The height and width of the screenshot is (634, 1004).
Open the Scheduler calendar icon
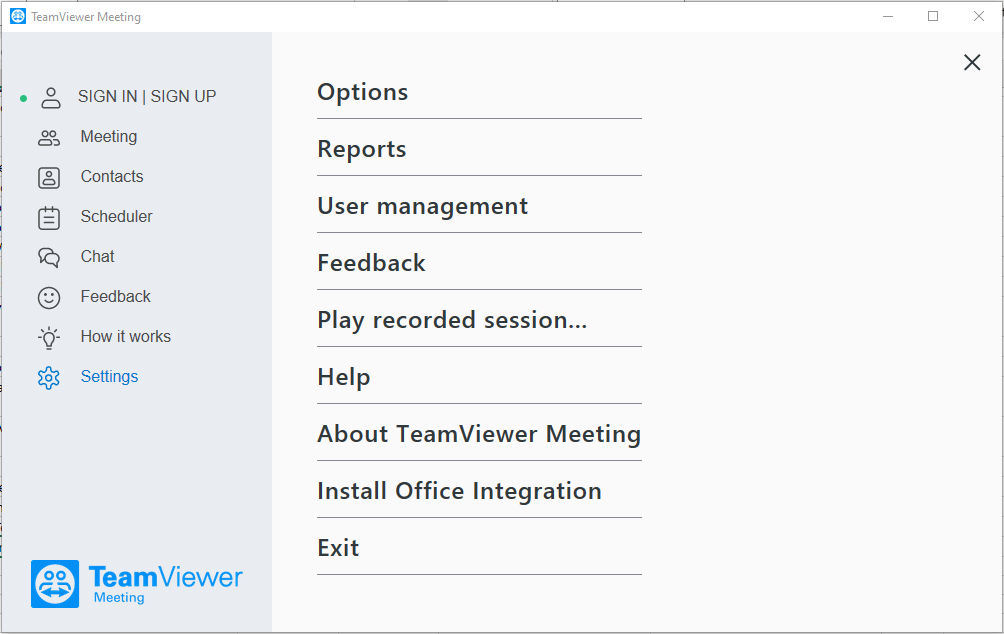tap(49, 218)
